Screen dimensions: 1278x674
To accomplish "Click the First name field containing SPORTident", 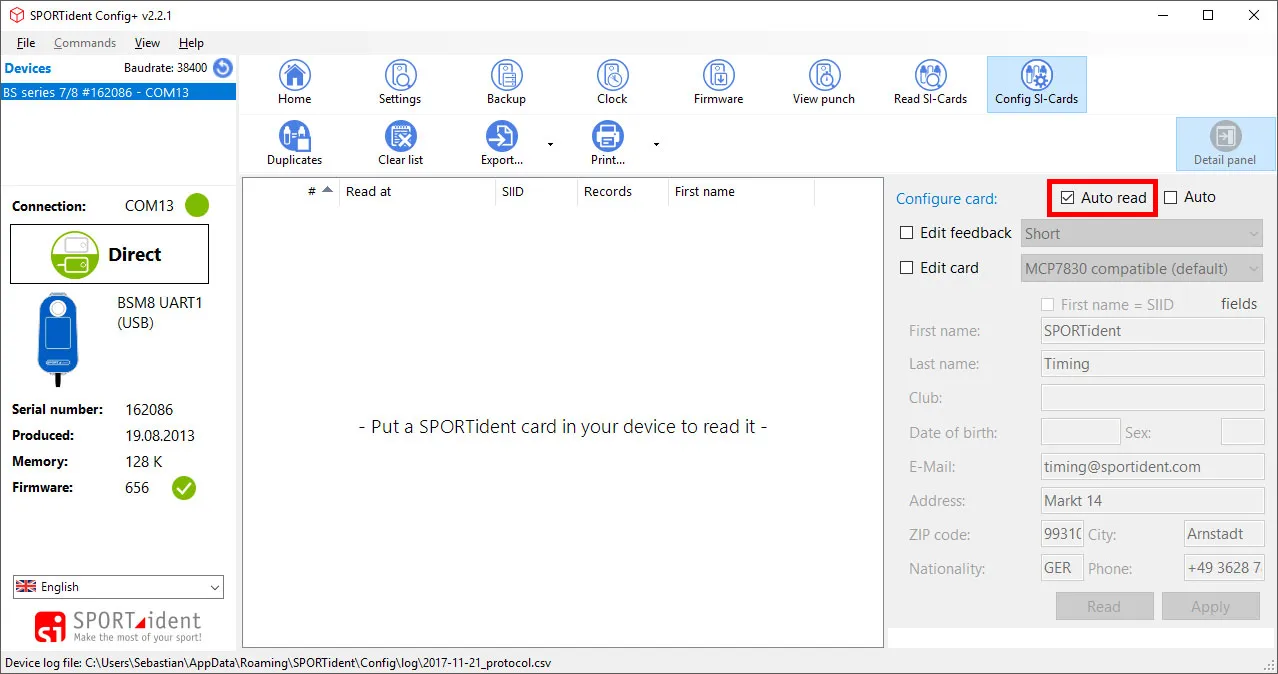I will 1152,331.
